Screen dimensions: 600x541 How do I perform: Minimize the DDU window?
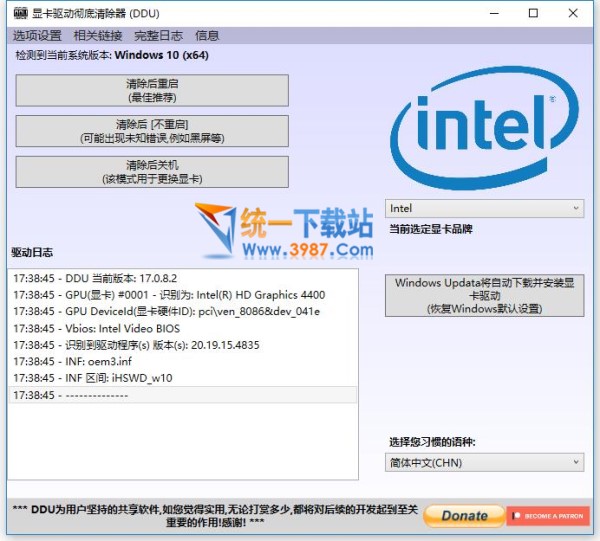(x=494, y=13)
